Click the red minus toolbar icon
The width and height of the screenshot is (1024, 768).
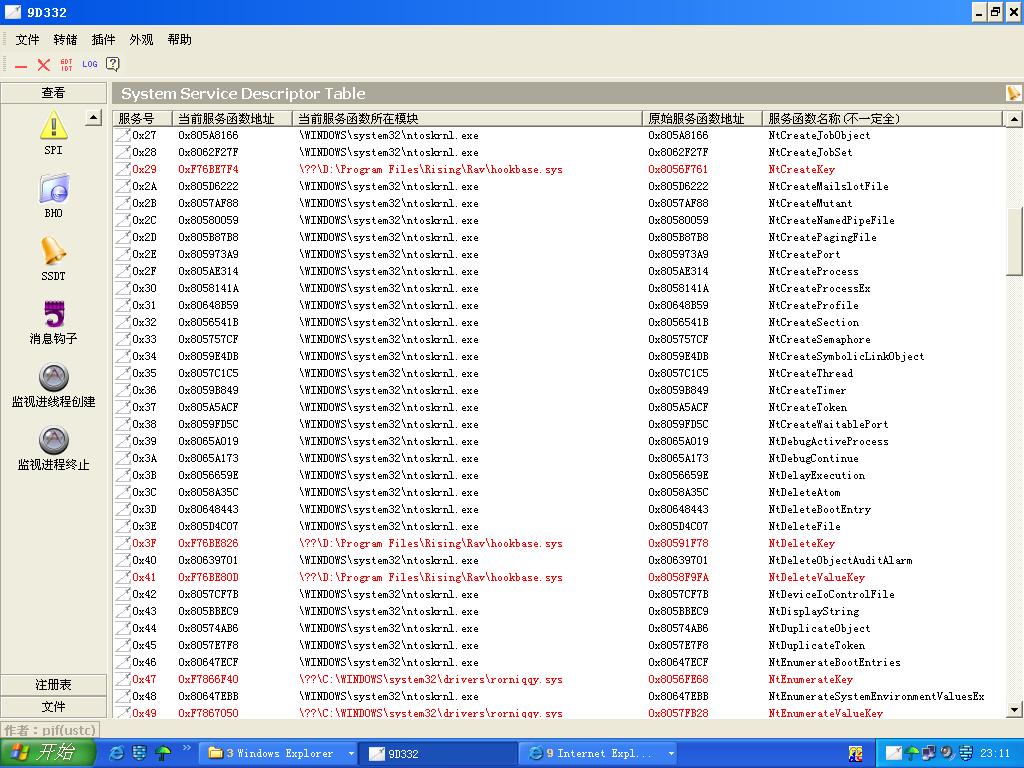click(x=21, y=65)
